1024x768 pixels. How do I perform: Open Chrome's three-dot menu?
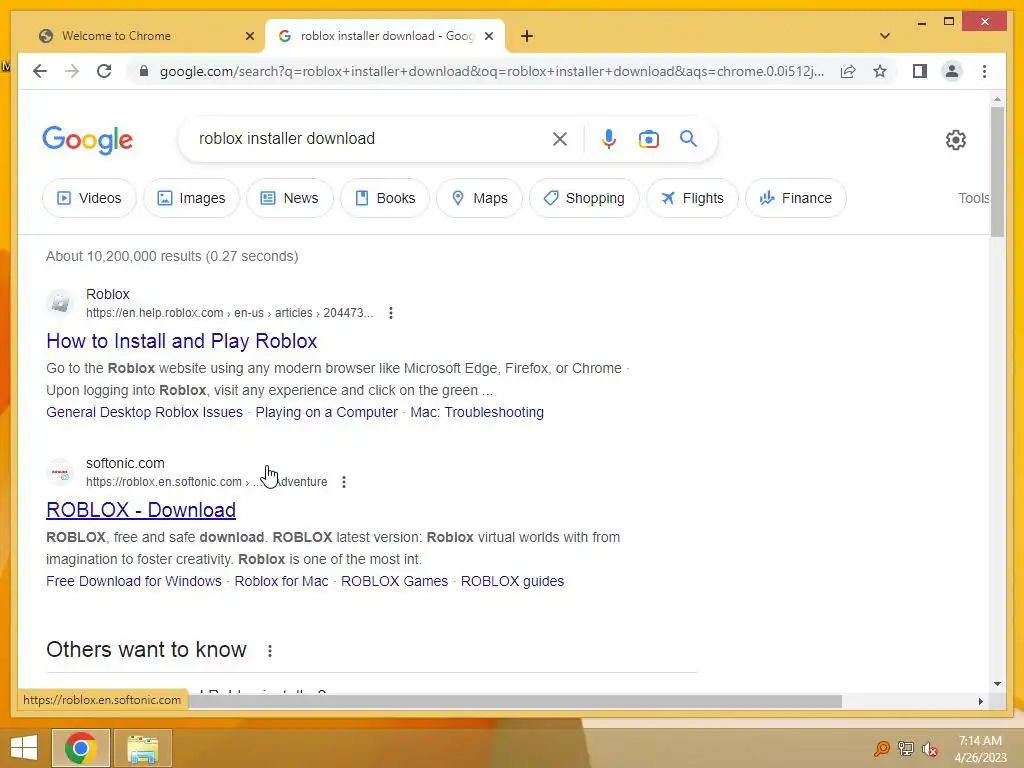point(984,71)
